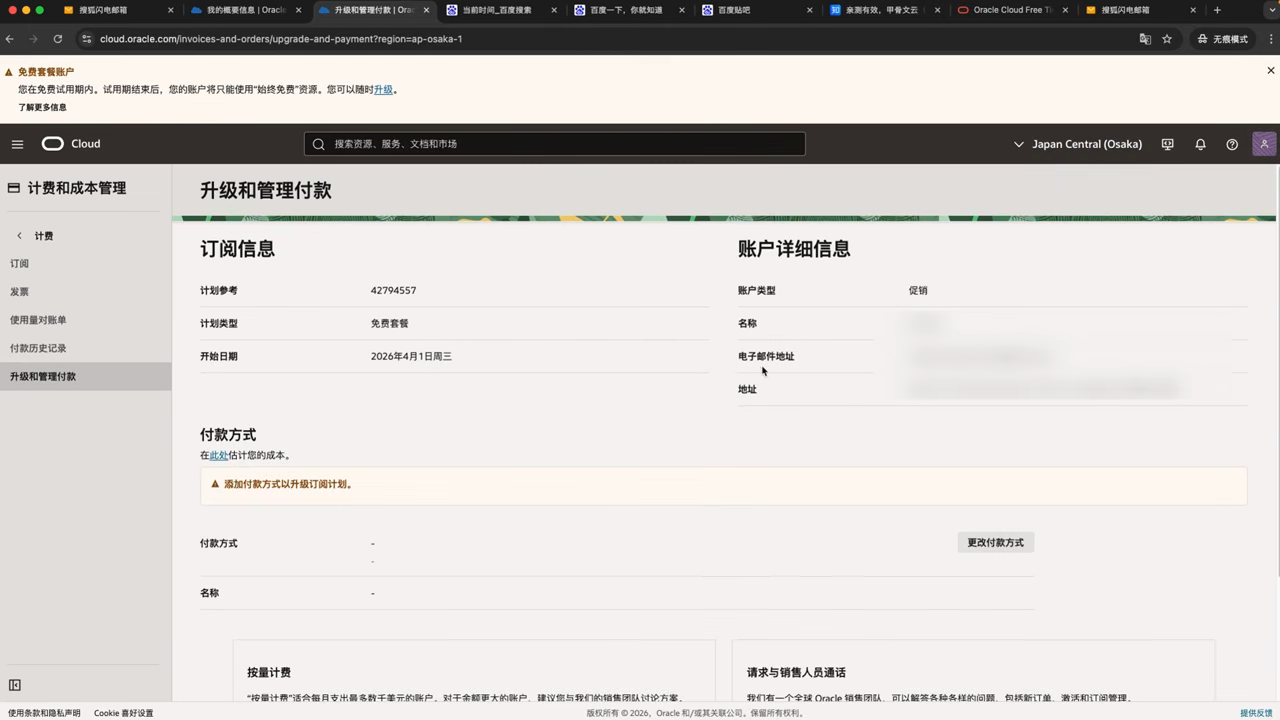Open the Cloud Shell developer tools icon

coord(1167,144)
